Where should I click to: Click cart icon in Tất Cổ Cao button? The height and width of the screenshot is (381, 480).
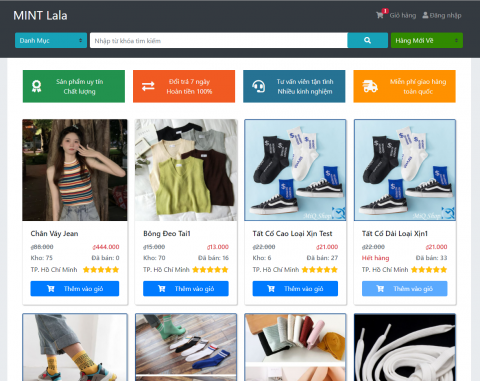271,289
